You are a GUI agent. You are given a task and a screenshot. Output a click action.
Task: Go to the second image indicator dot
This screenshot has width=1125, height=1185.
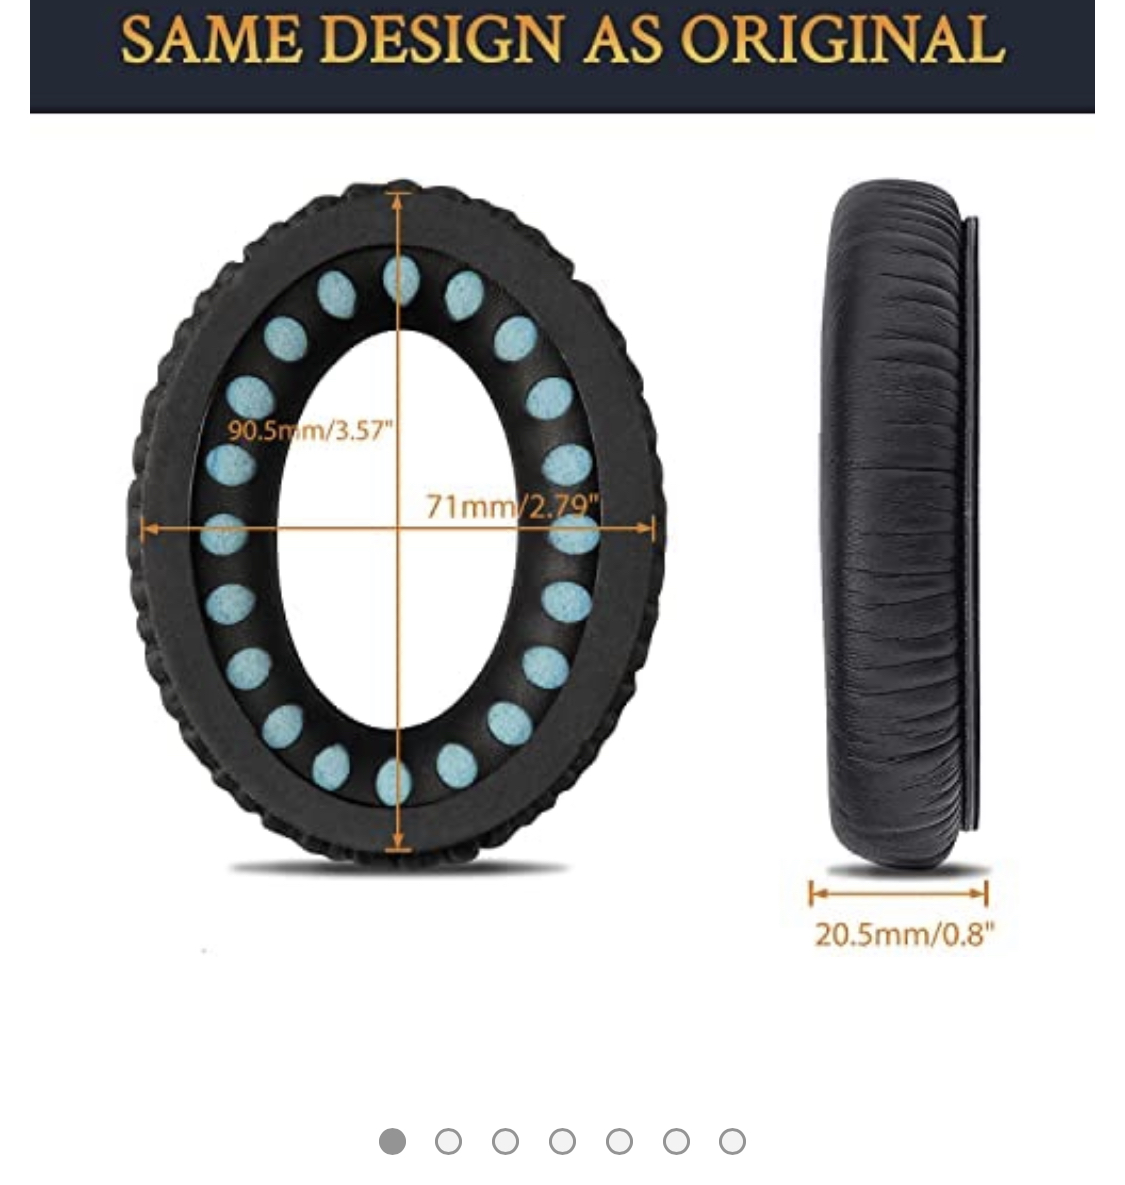click(x=448, y=1140)
